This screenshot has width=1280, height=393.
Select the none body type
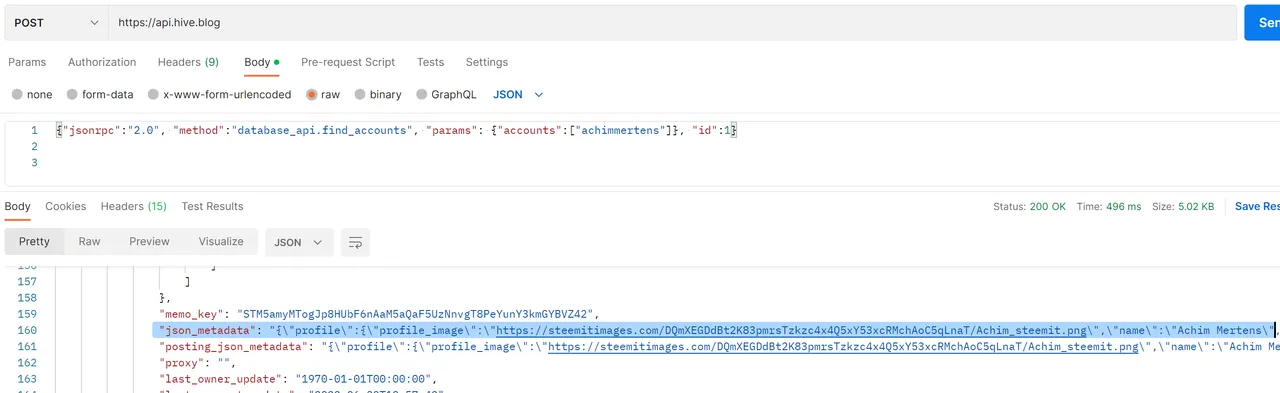[x=32, y=95]
